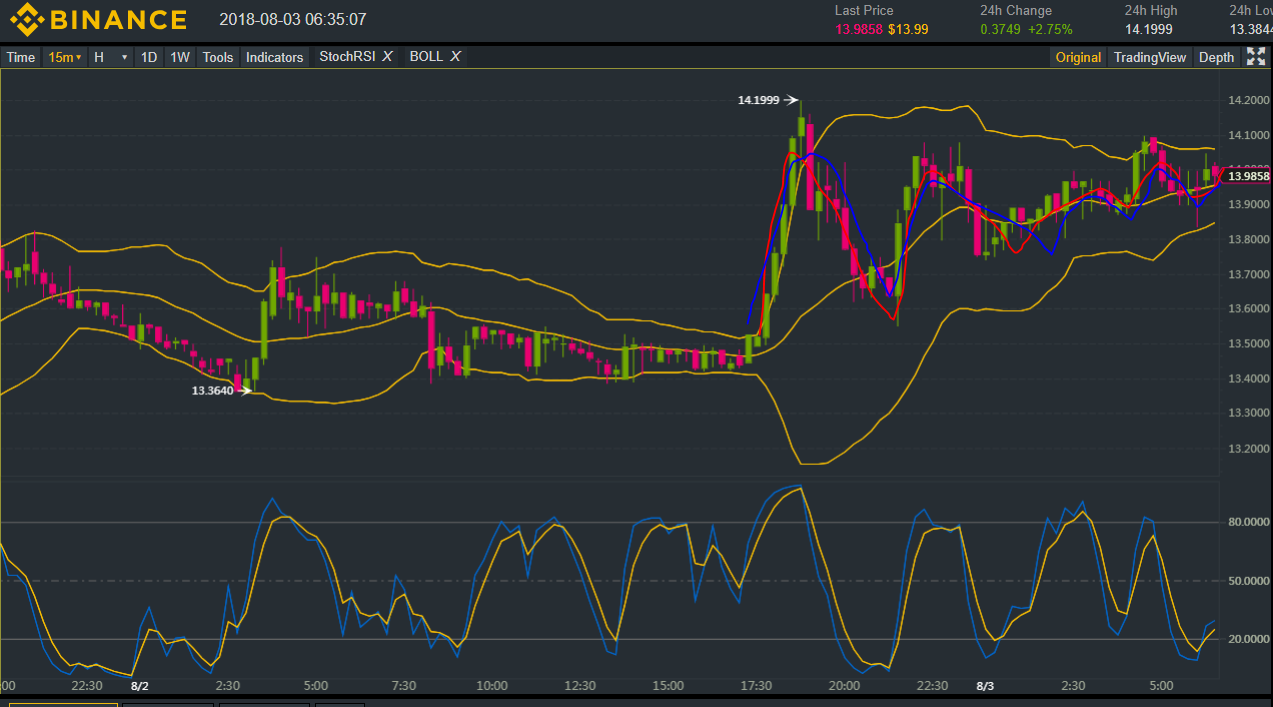
Task: Click the 50.0000 StochRSI axis level
Action: 1248,581
